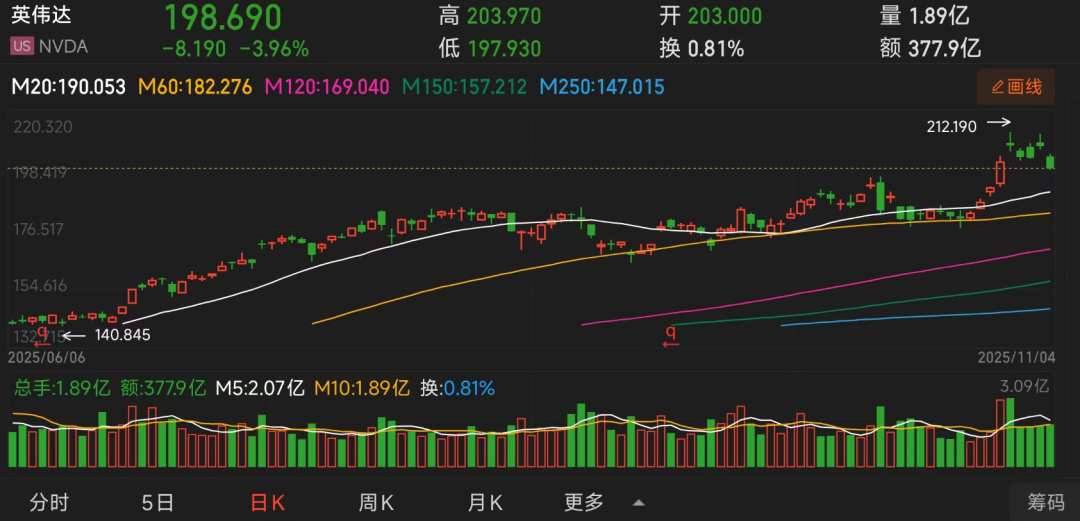Toggle the M20 moving average label
The image size is (1080, 521).
tap(68, 87)
